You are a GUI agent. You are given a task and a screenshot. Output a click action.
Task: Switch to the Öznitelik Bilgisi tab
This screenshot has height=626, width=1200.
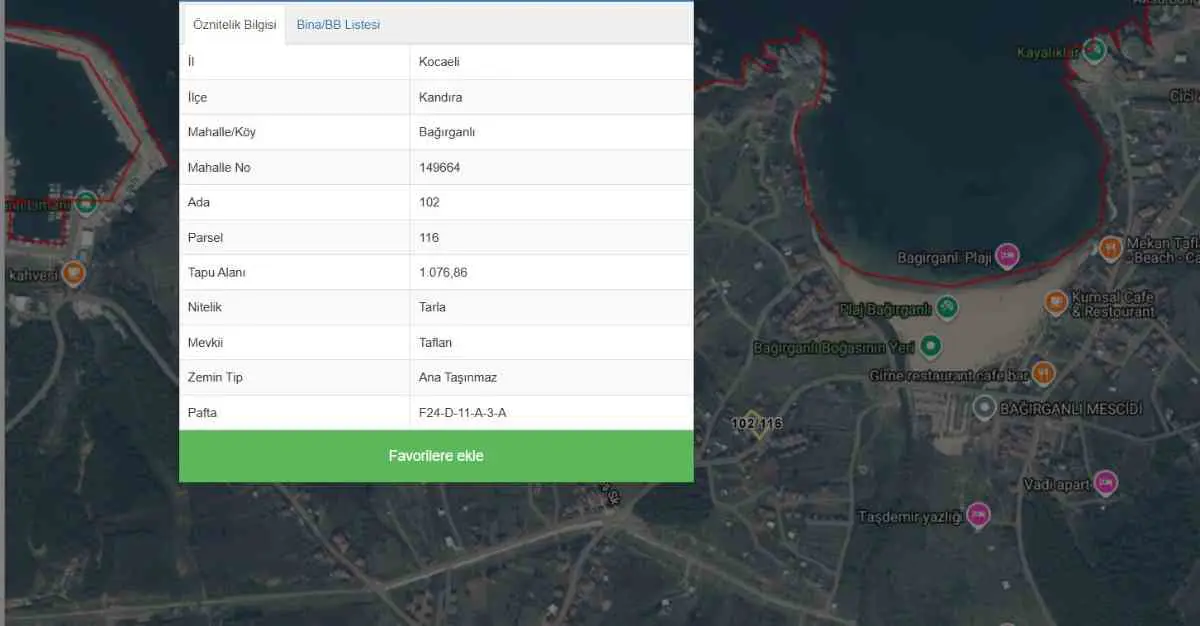(234, 25)
